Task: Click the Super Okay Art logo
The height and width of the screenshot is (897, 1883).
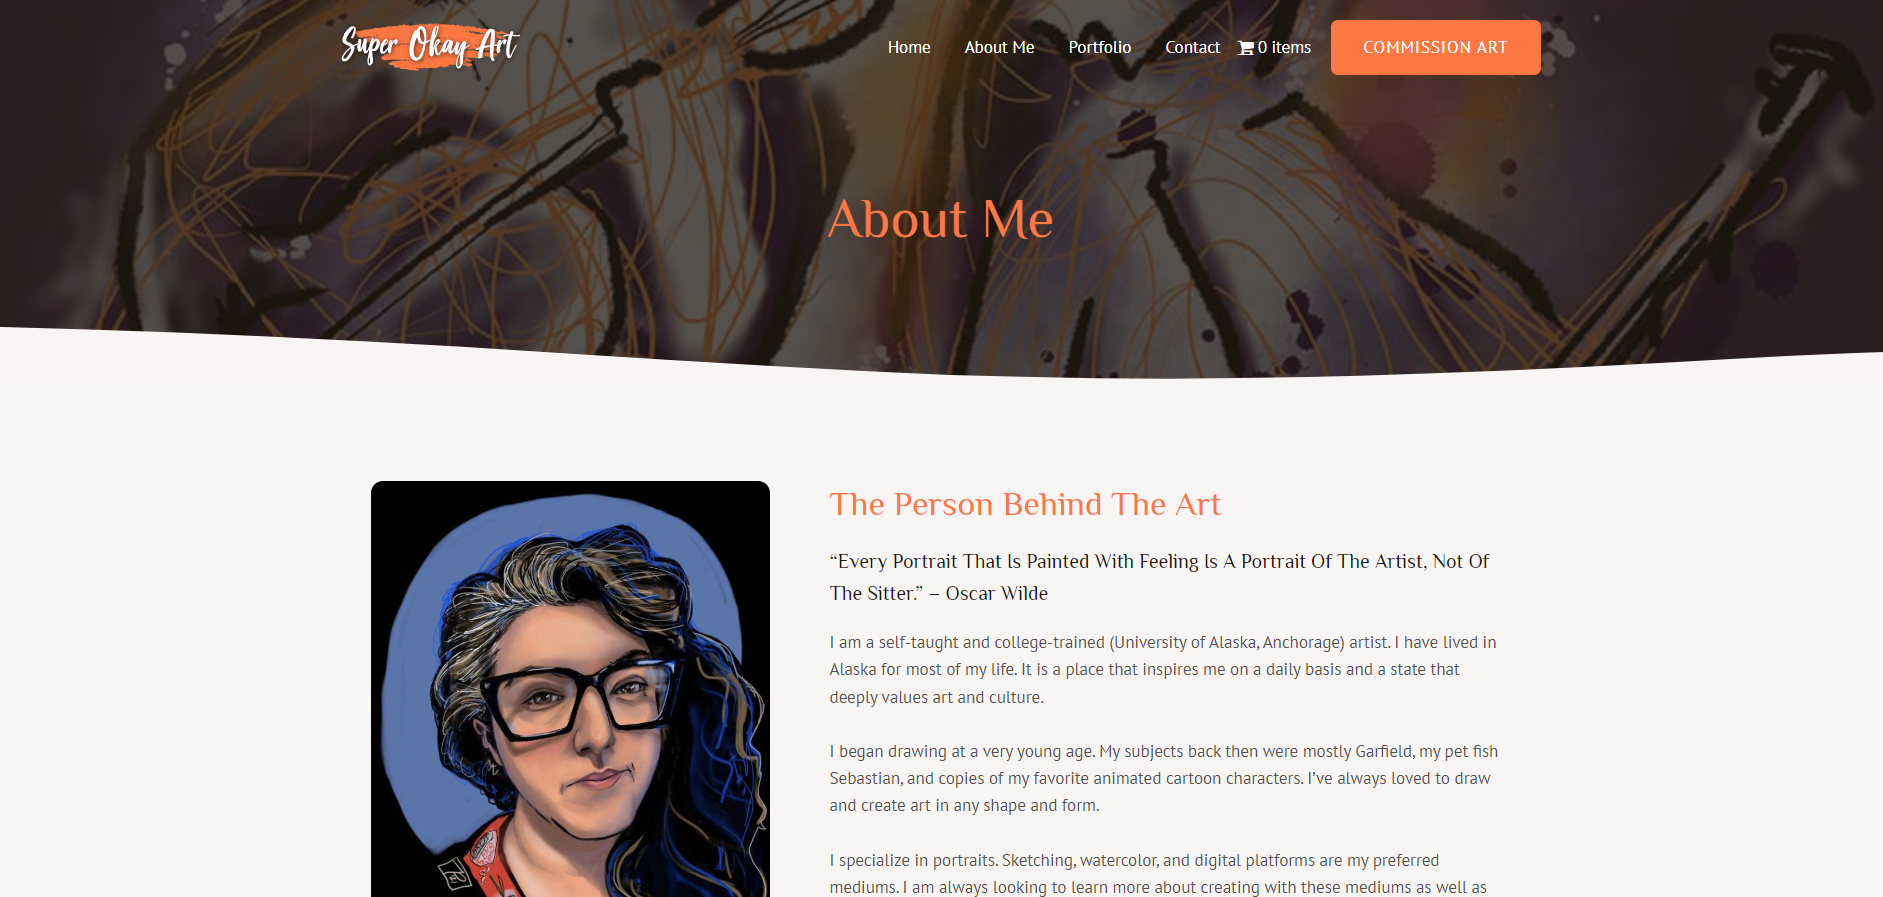Action: pyautogui.click(x=430, y=46)
